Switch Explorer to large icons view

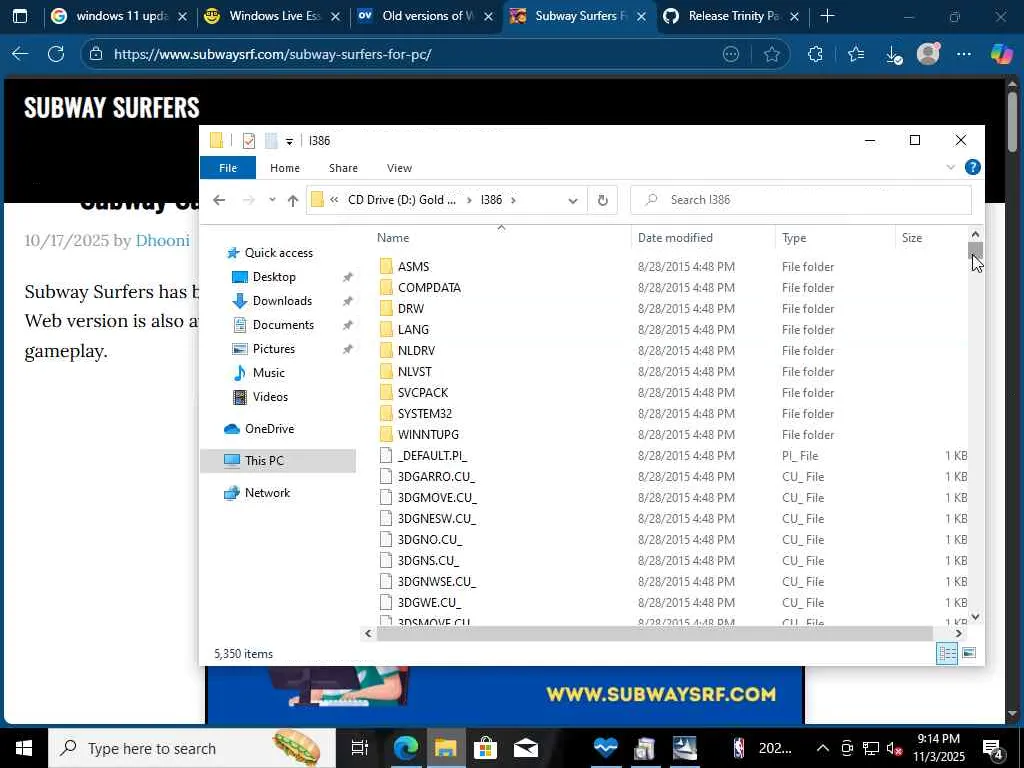[x=969, y=653]
